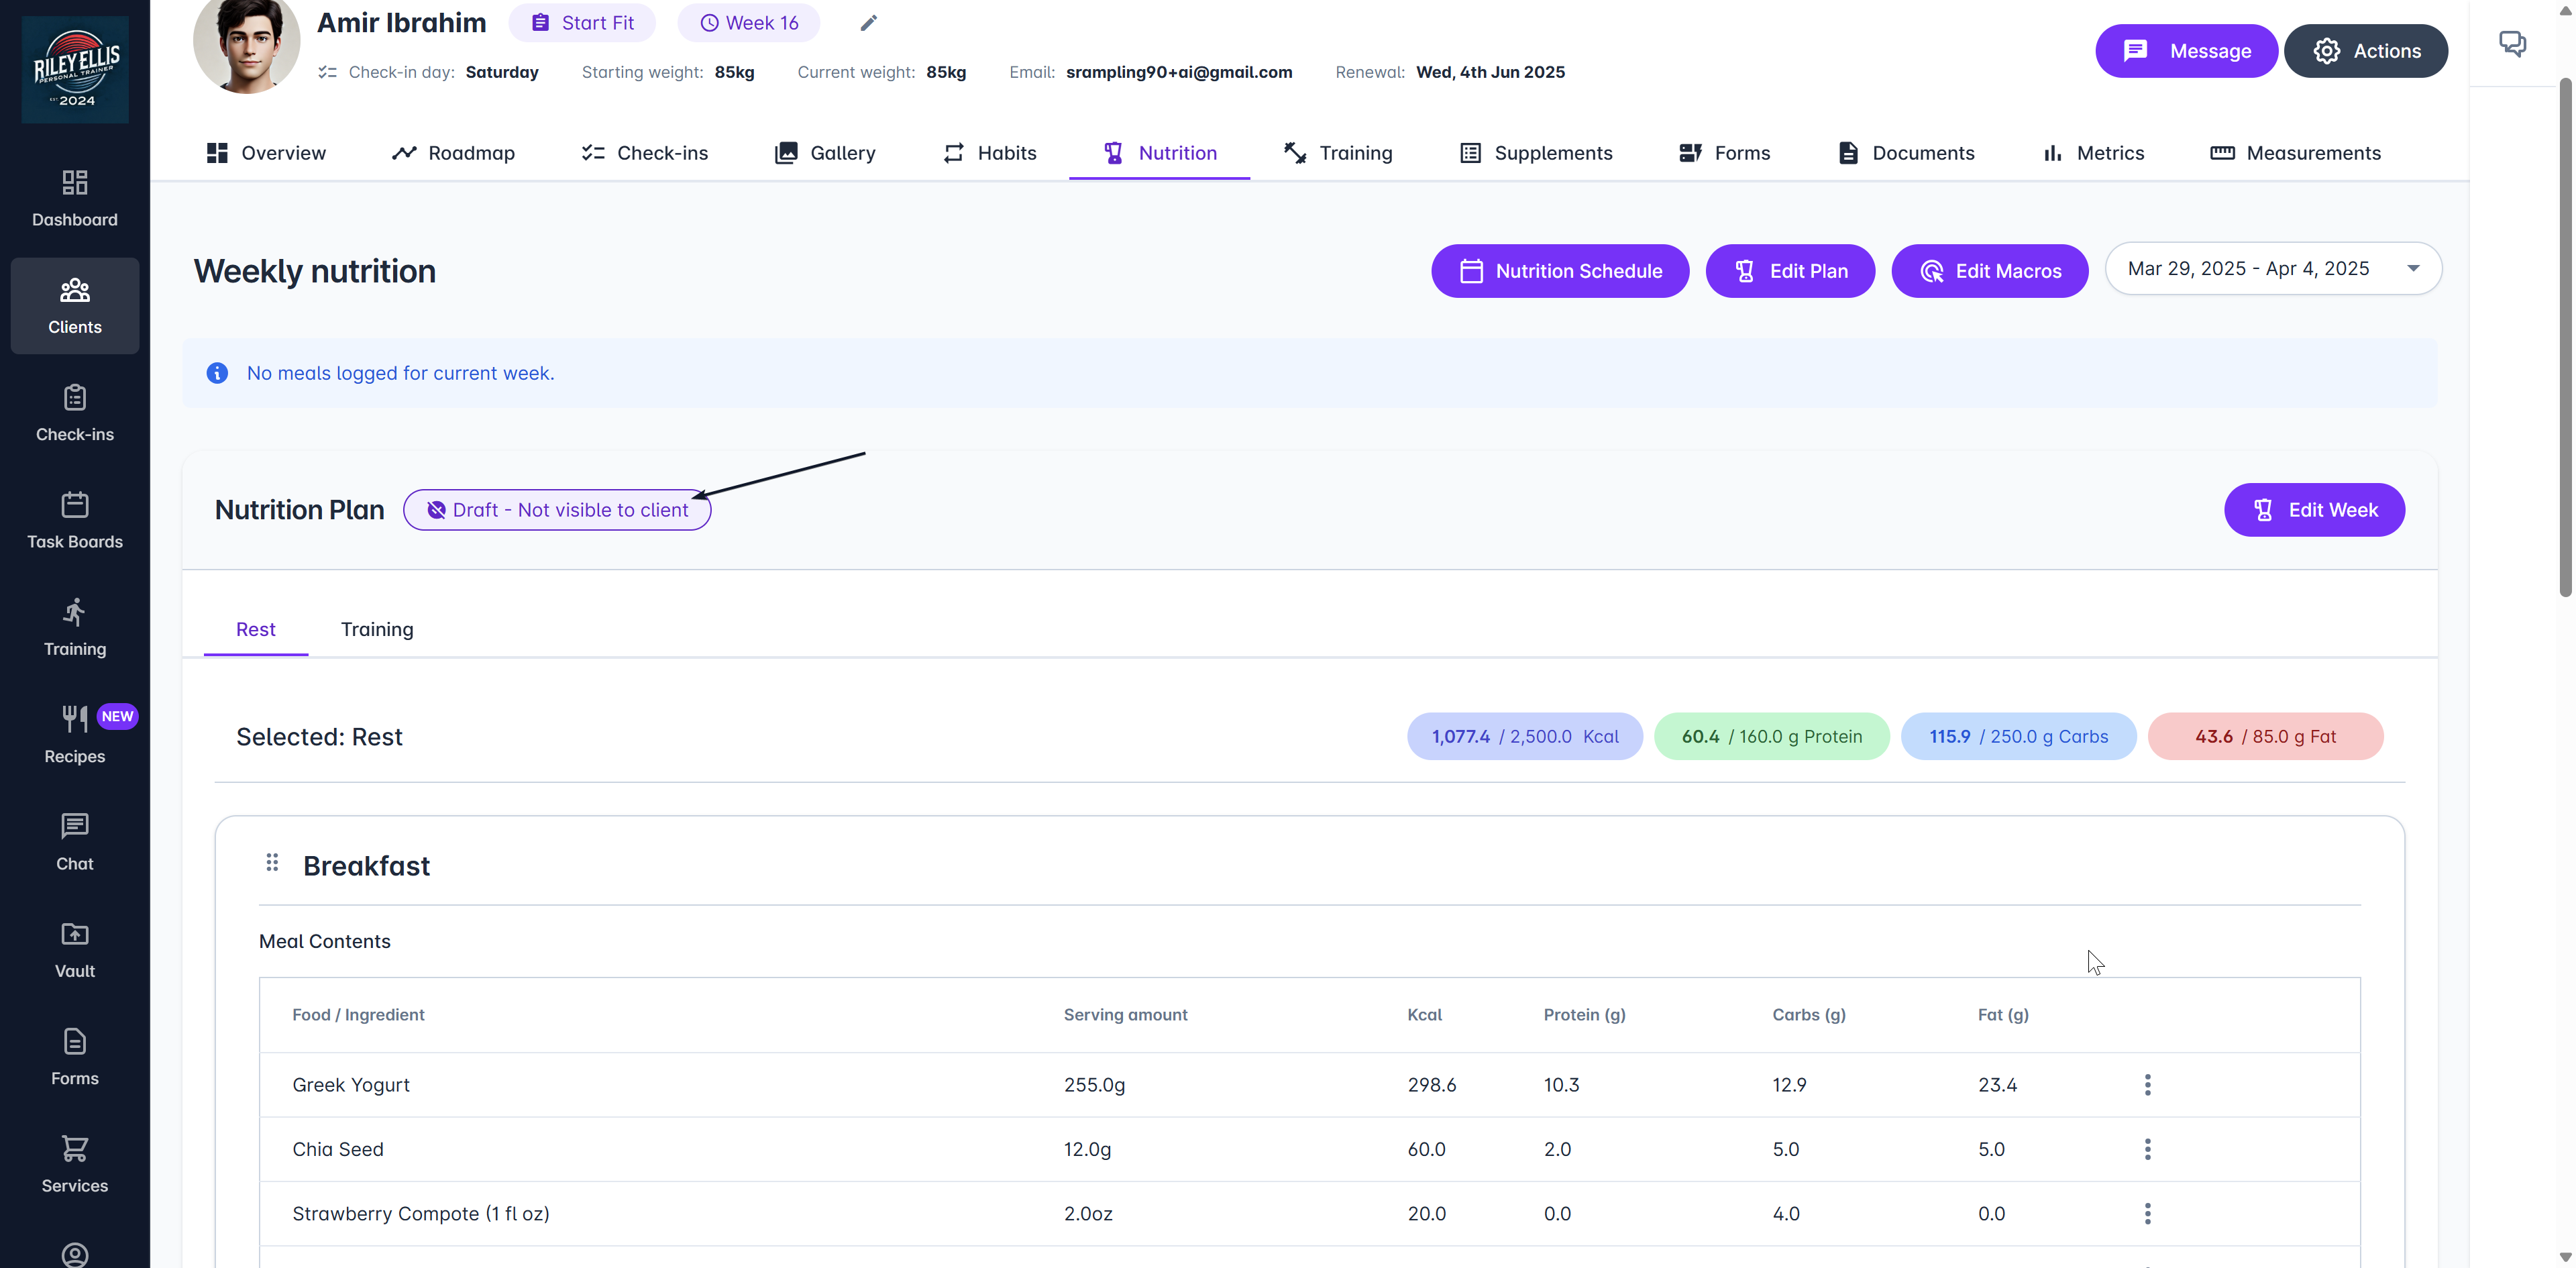Image resolution: width=2576 pixels, height=1268 pixels.
Task: Select the Nutrition tab
Action: [x=1159, y=153]
